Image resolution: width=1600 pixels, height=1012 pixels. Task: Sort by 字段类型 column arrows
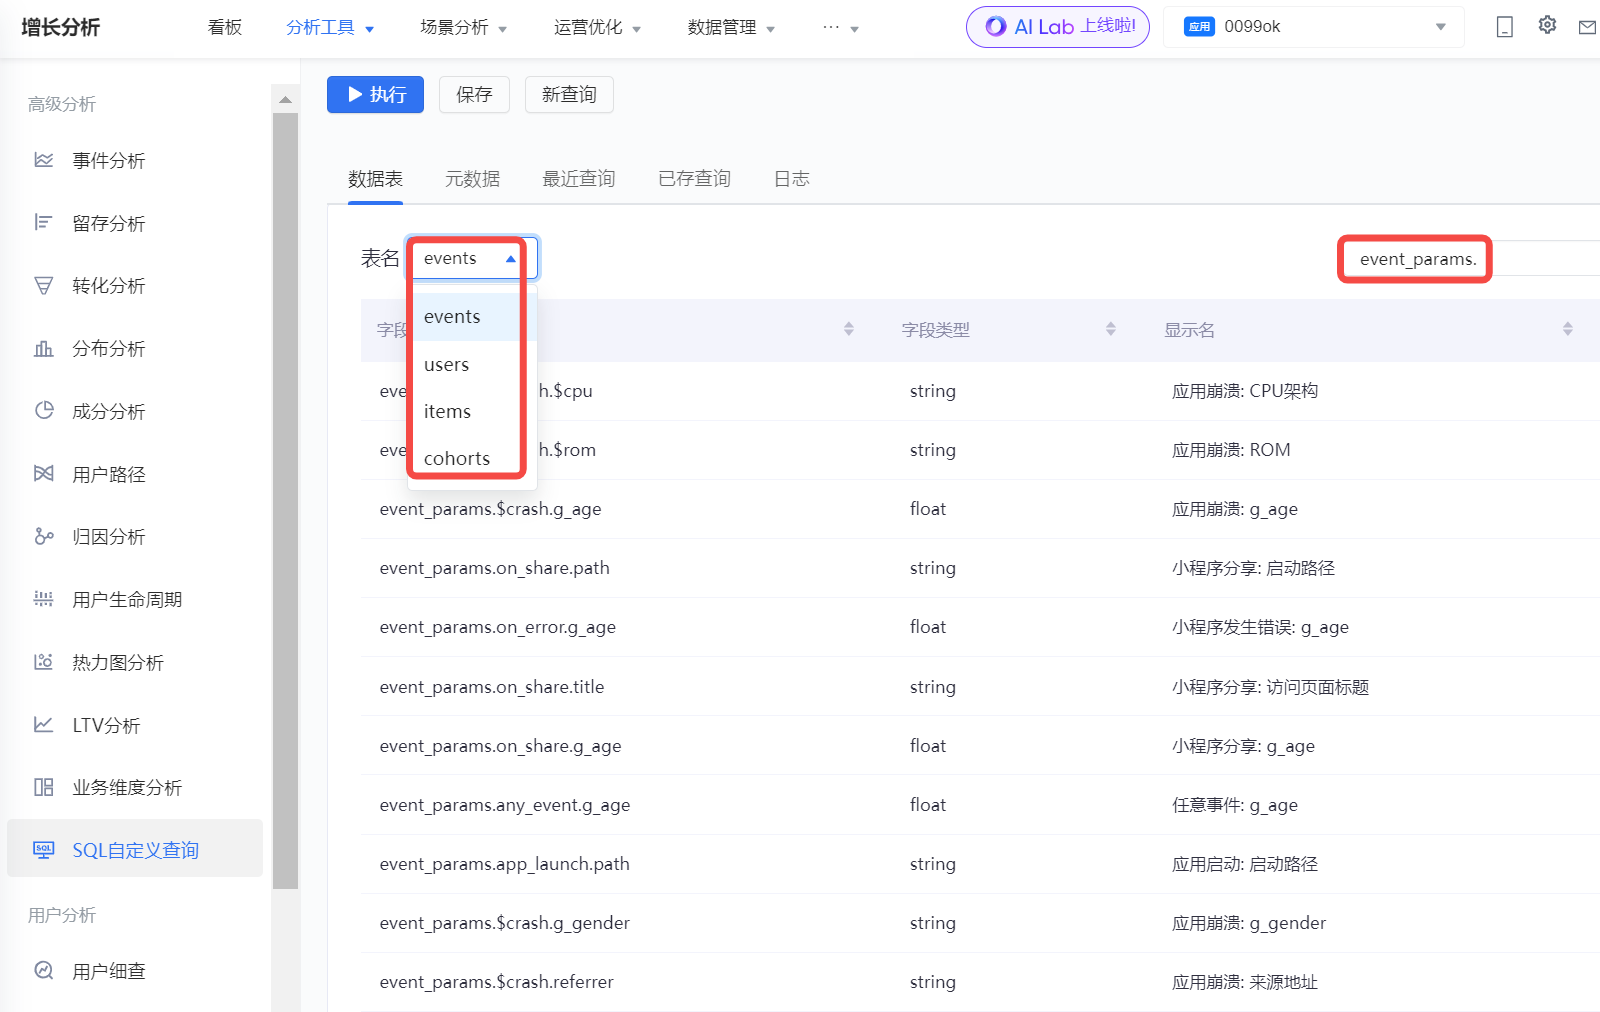[1110, 329]
